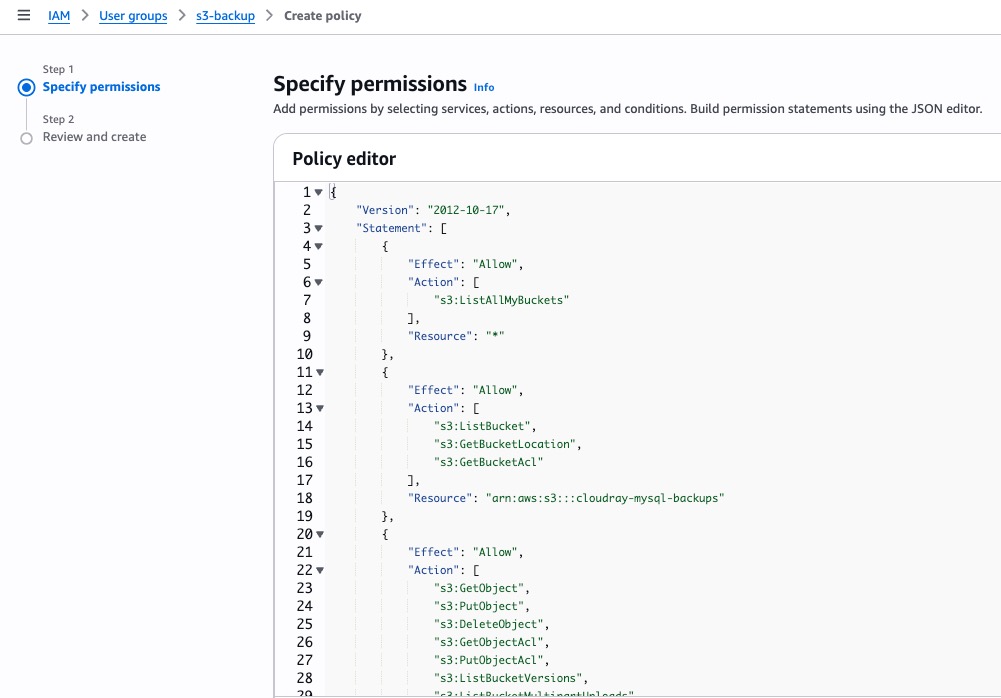
Task: Collapse the s3:ListAllMyBuckets Action array
Action: [318, 281]
